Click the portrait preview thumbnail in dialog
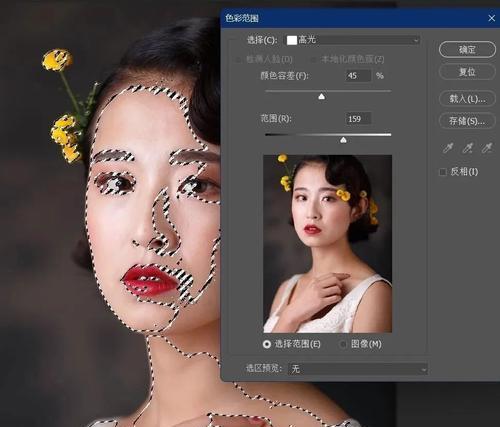Viewport: 500px width, 427px height. (x=328, y=244)
